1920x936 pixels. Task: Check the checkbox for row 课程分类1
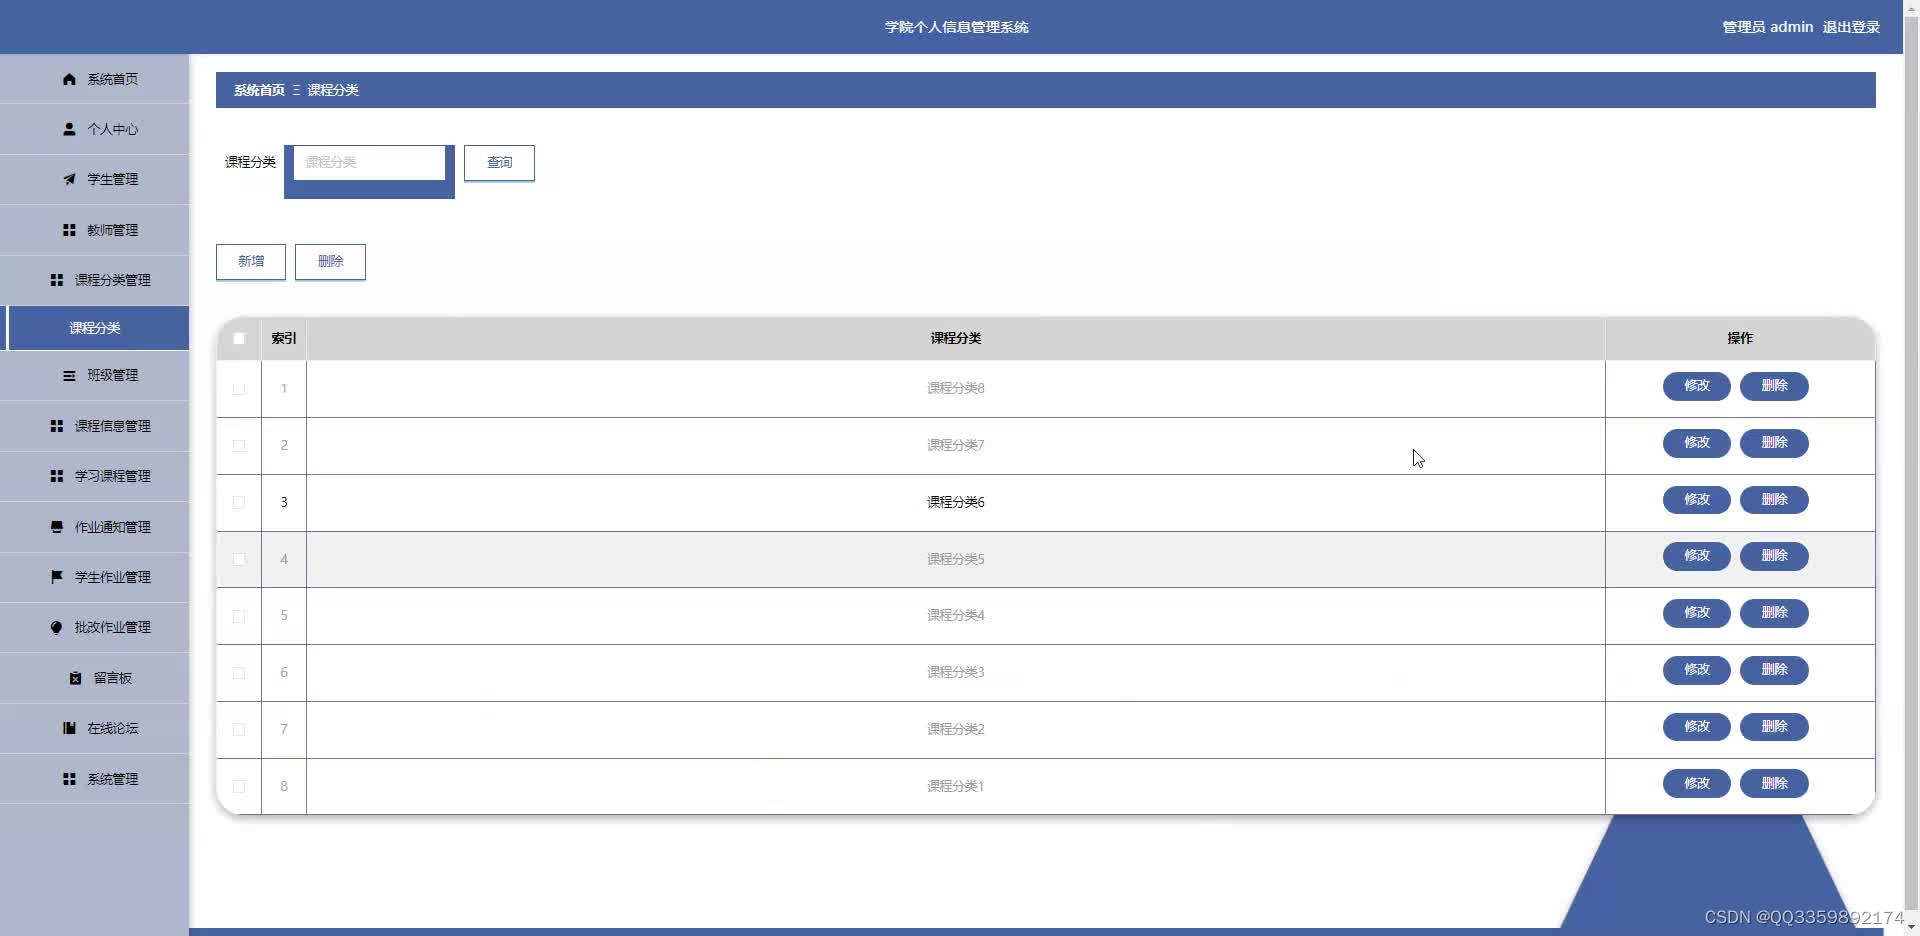coord(239,787)
